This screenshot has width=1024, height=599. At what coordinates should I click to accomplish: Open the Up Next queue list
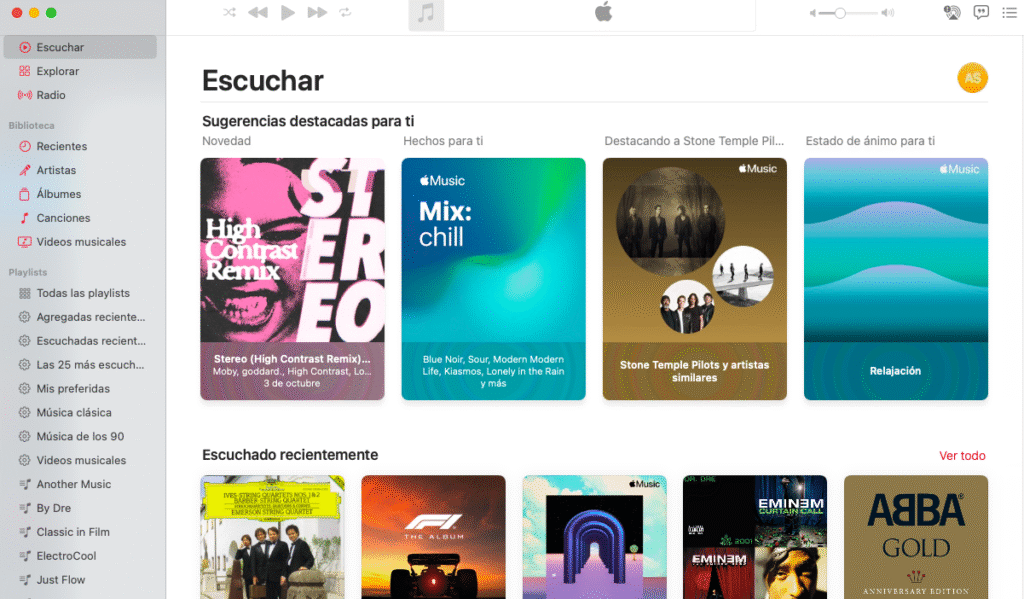click(x=1009, y=13)
